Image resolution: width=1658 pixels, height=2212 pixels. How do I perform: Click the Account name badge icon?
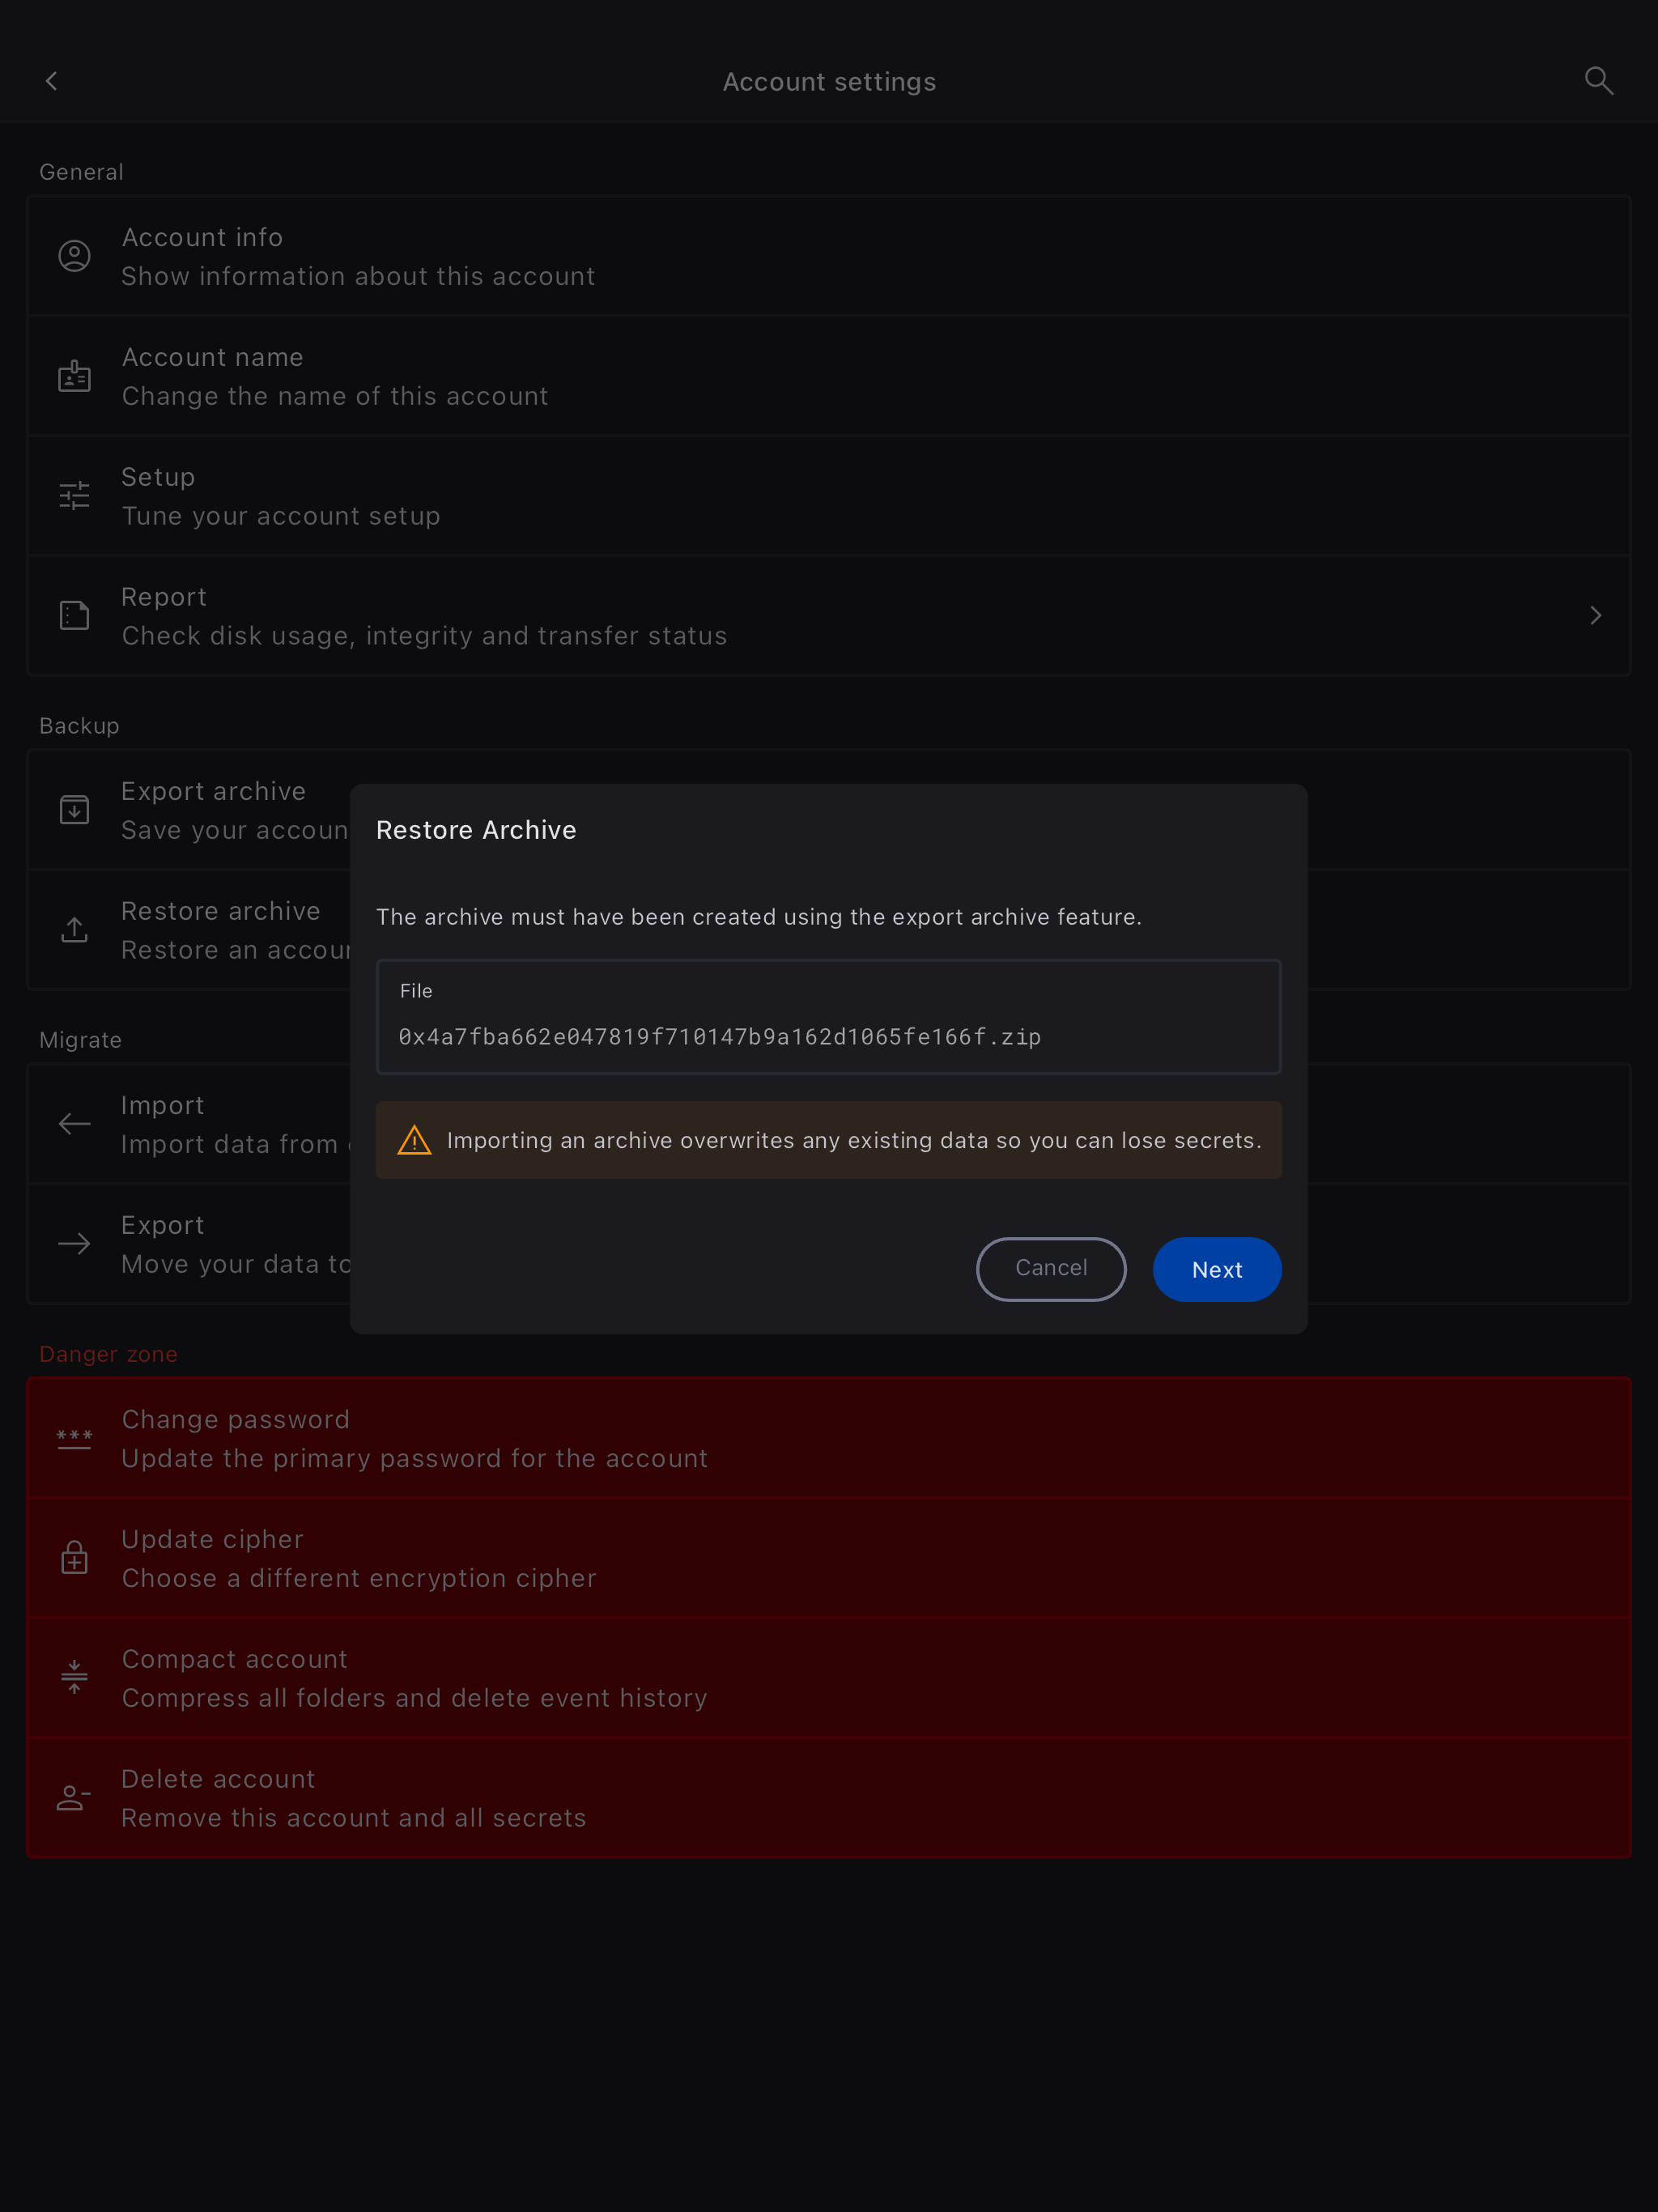[74, 376]
